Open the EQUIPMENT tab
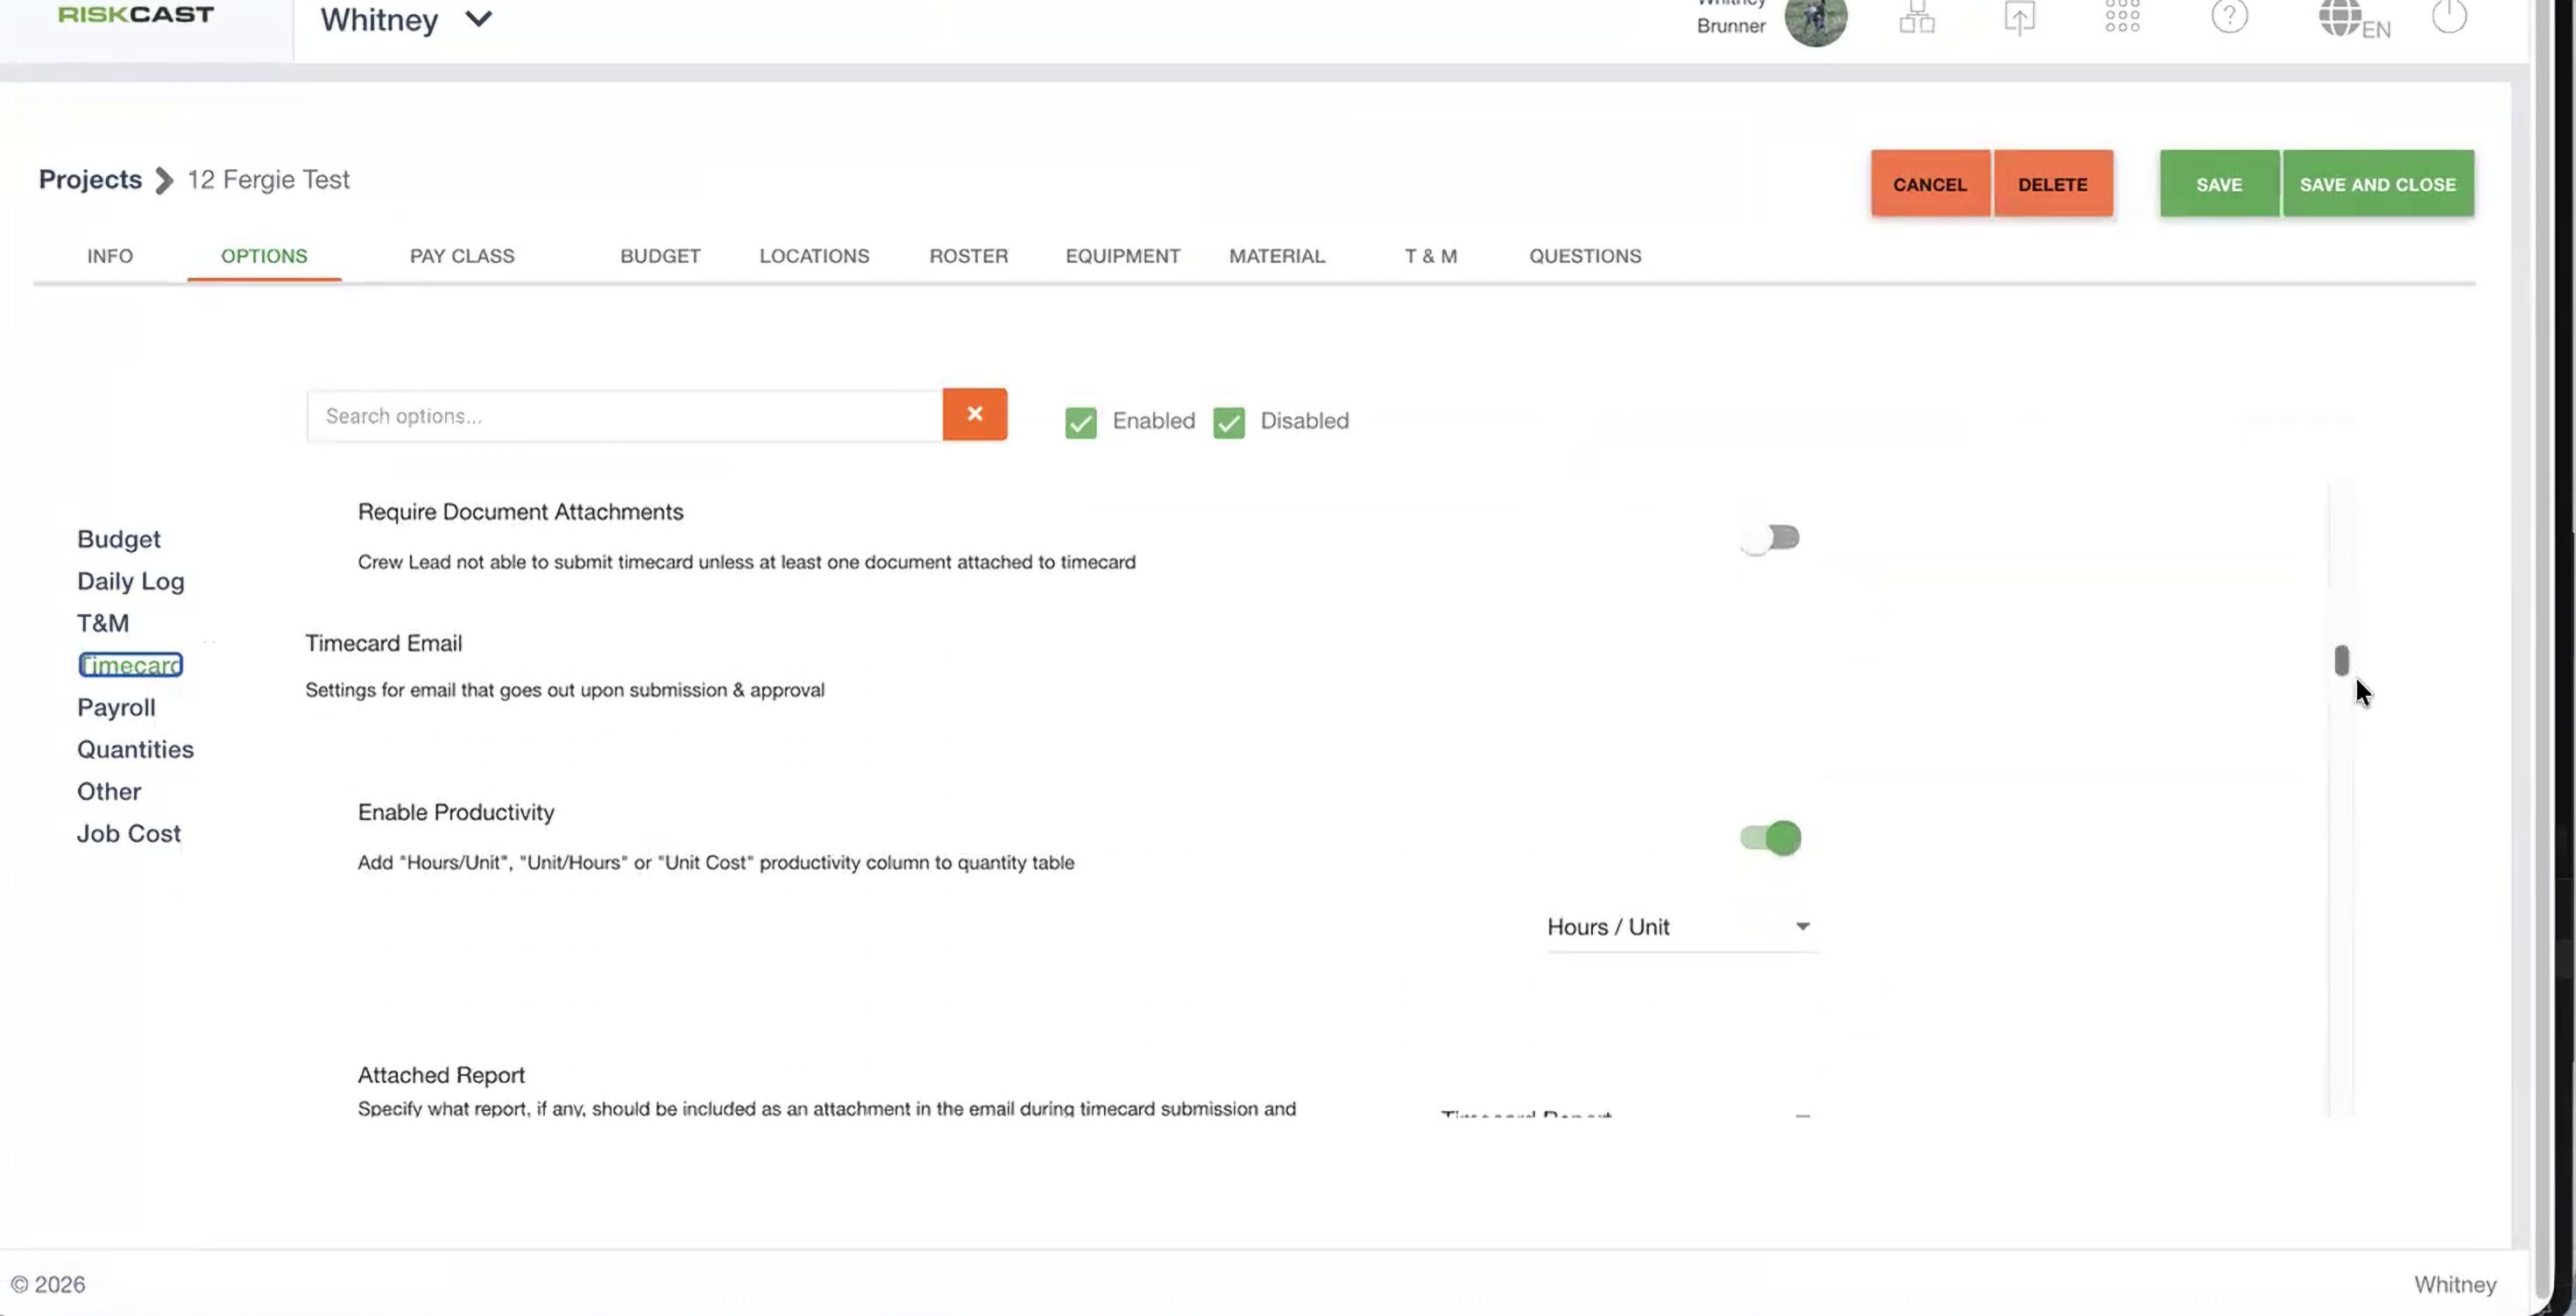The width and height of the screenshot is (2576, 1316). point(1122,256)
